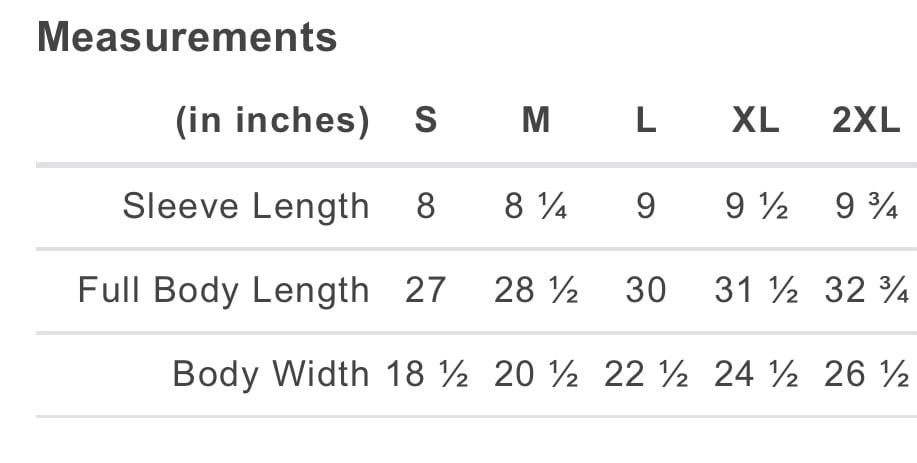Select the Body Width row label
This screenshot has width=917, height=463.
click(271, 374)
